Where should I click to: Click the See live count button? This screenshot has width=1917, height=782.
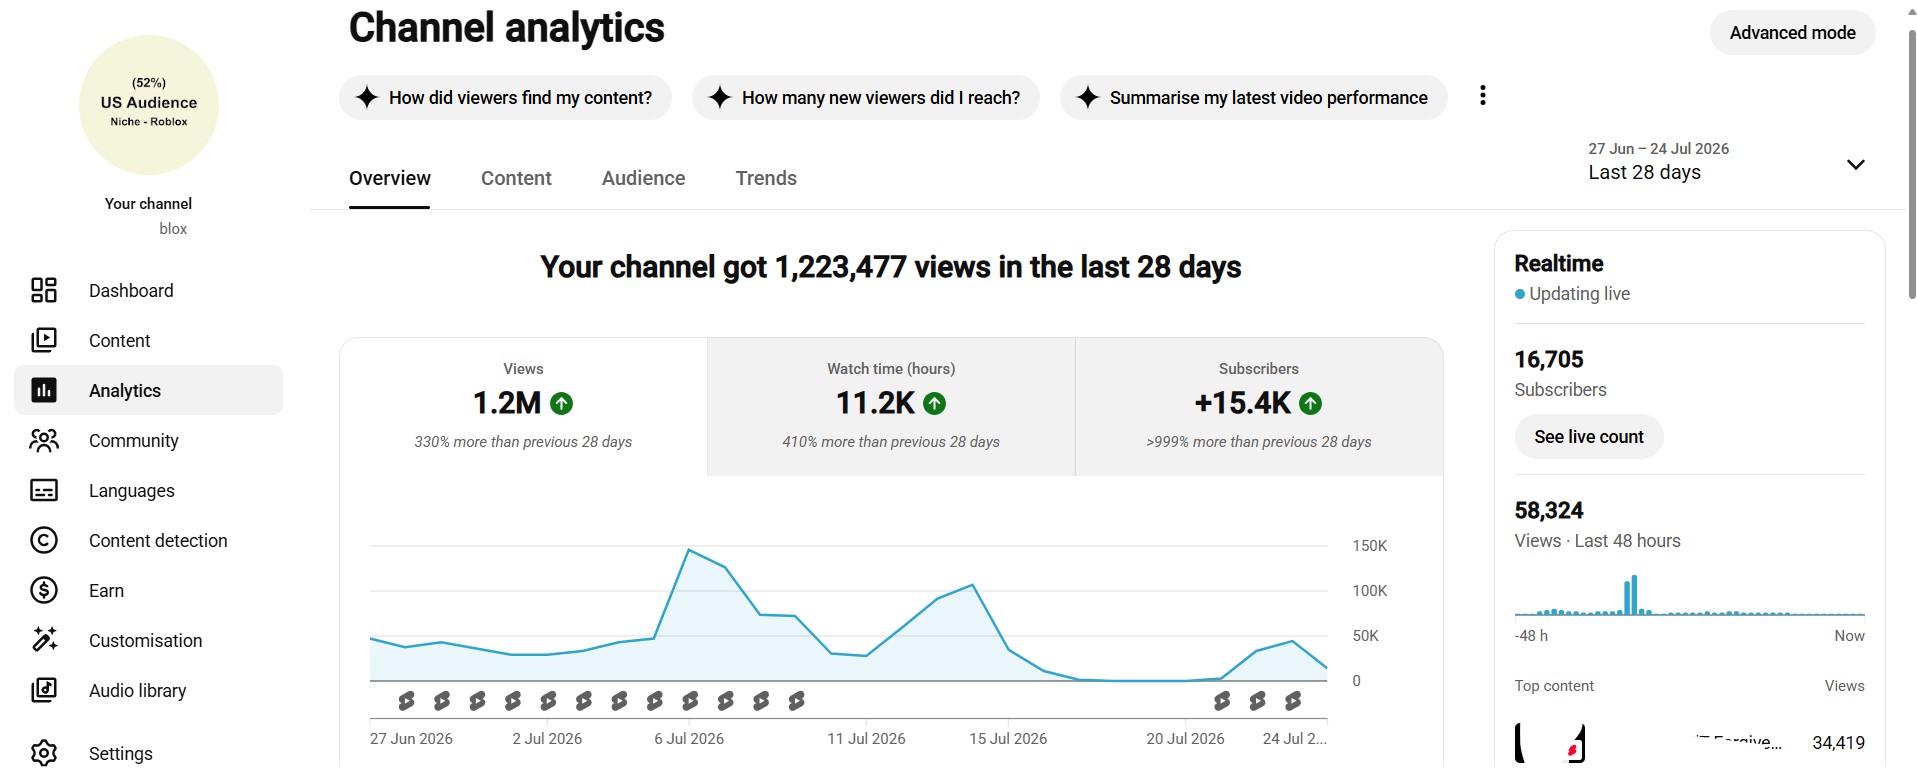tap(1589, 437)
